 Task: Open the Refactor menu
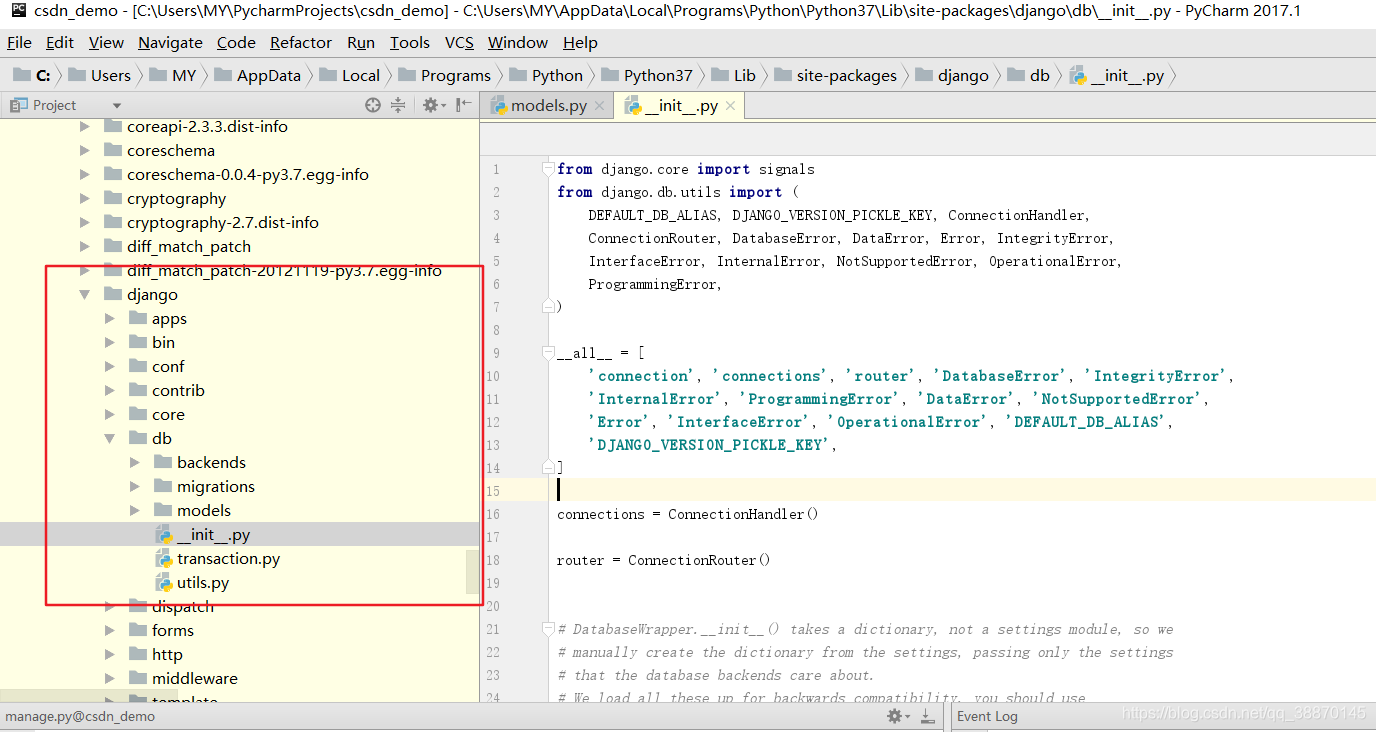pos(301,43)
